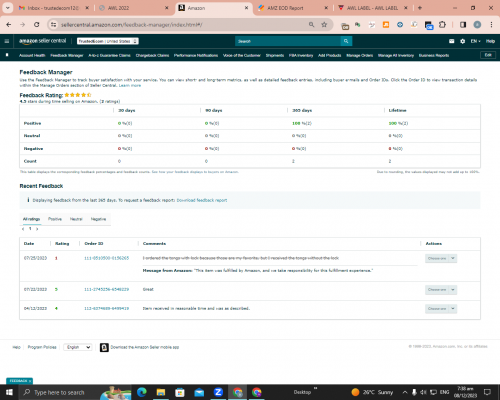Open the footer language select box

coord(78,347)
